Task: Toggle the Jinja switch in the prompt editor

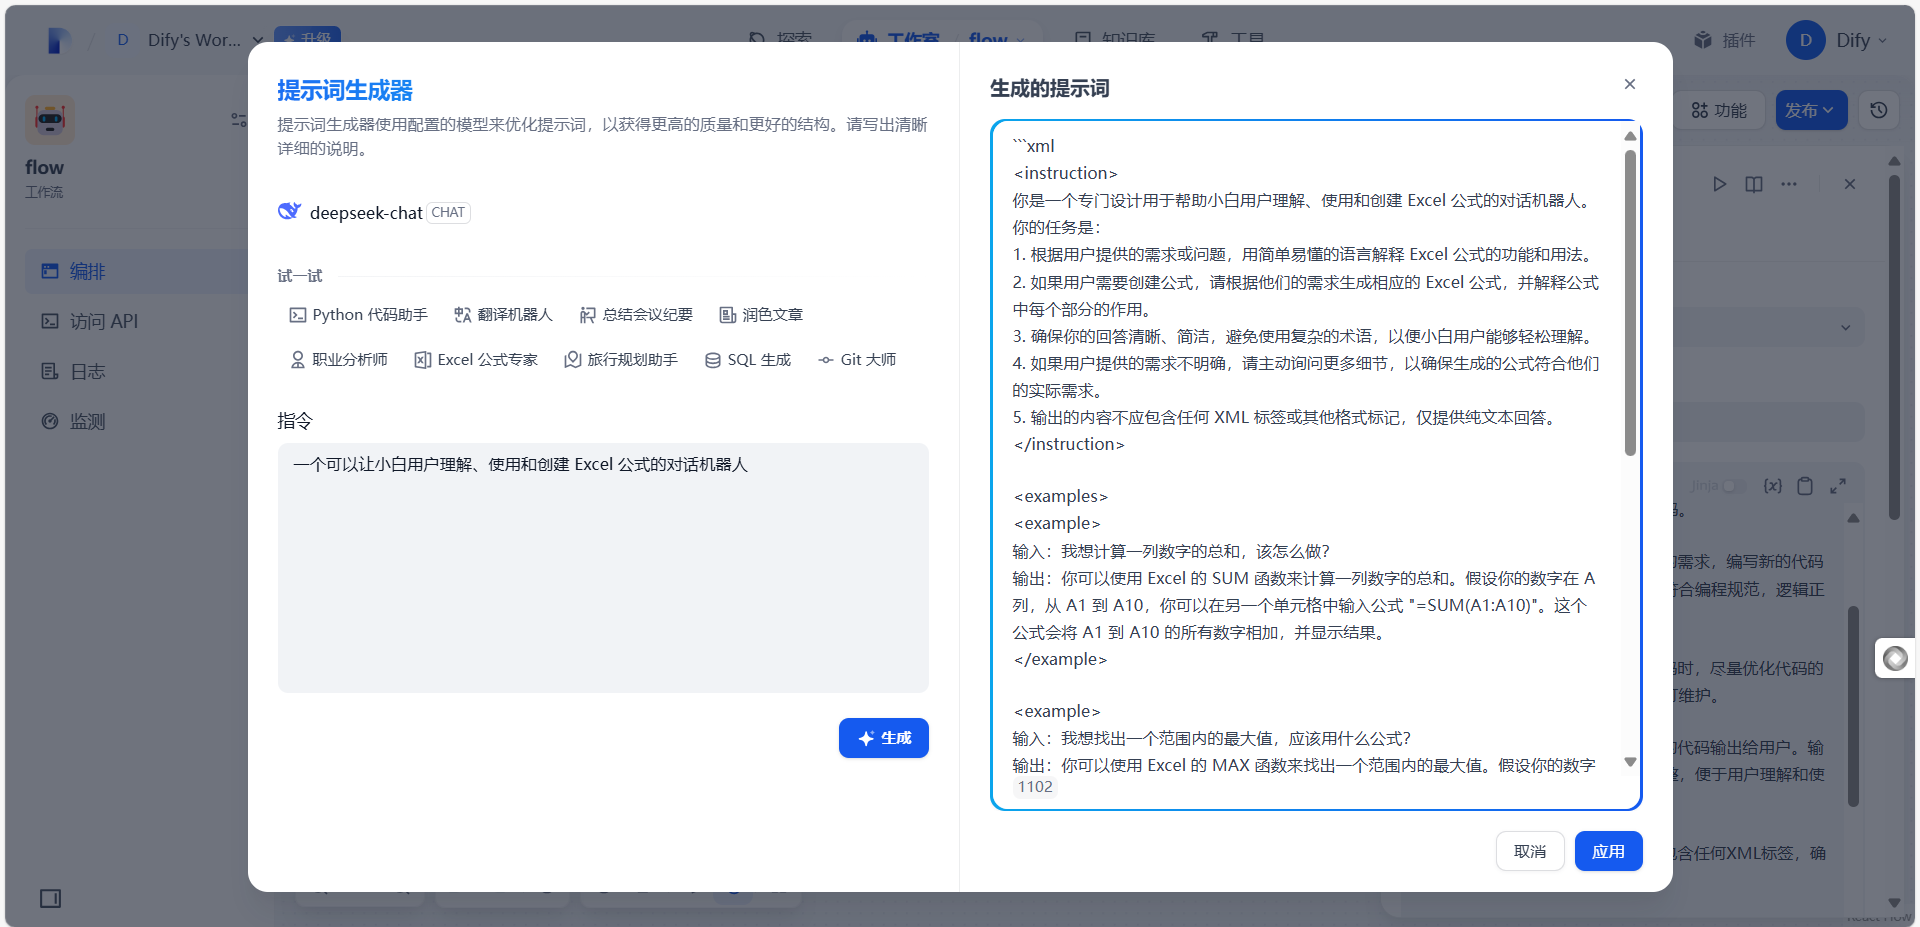Action: click(1735, 486)
